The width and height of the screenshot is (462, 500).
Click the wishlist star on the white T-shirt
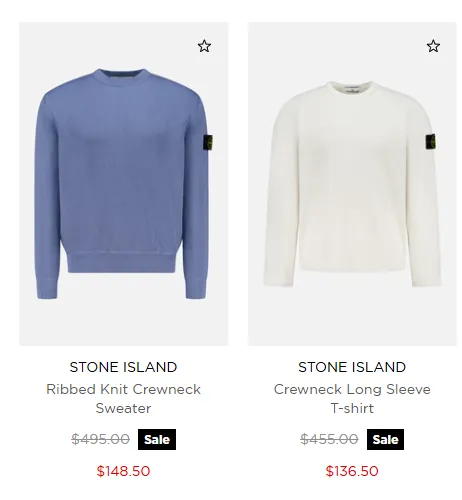(x=433, y=46)
